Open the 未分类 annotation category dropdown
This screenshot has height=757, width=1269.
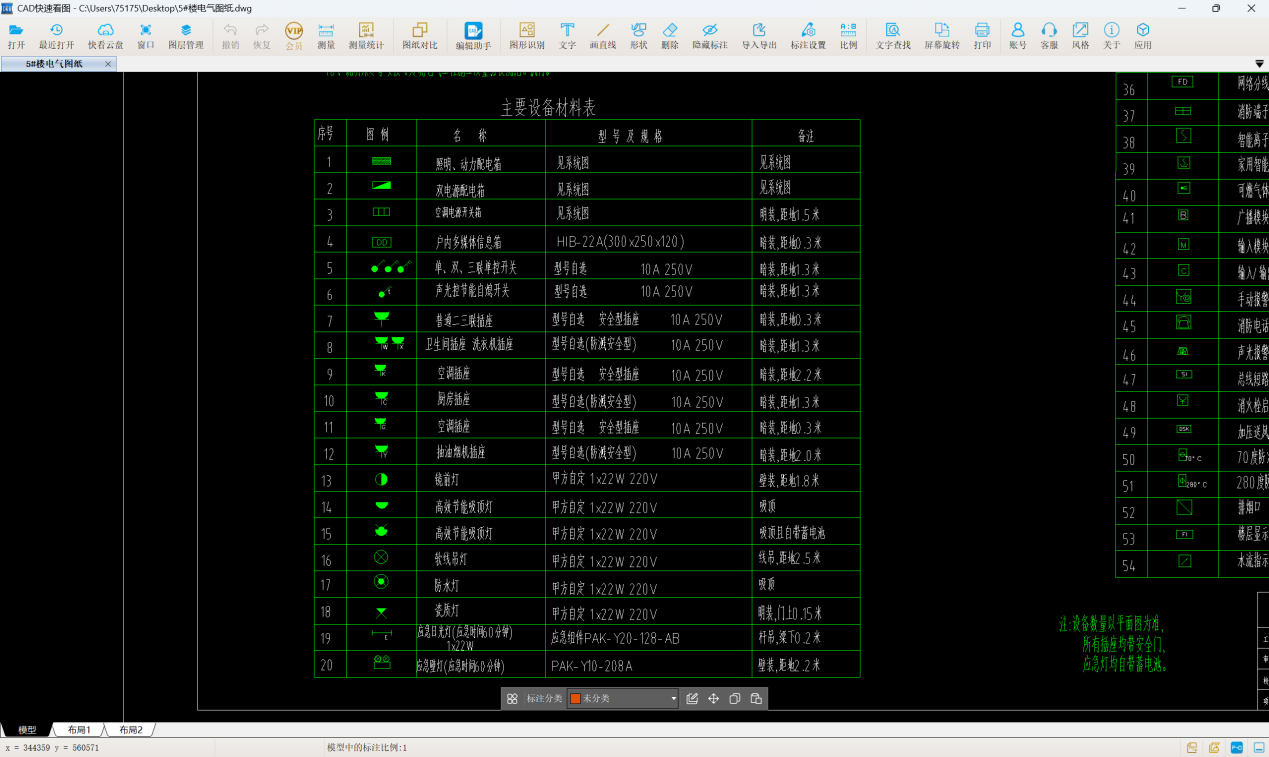click(623, 699)
